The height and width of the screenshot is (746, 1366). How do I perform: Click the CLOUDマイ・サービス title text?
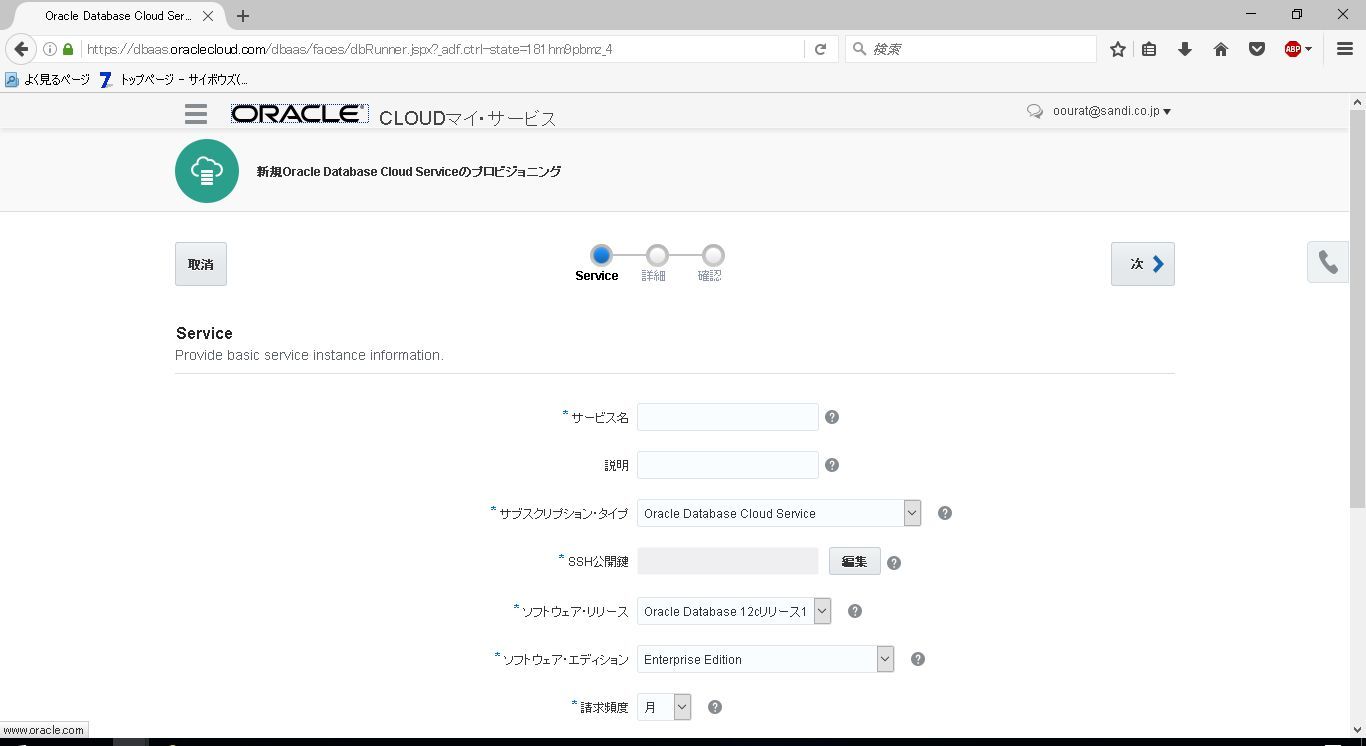[x=467, y=118]
